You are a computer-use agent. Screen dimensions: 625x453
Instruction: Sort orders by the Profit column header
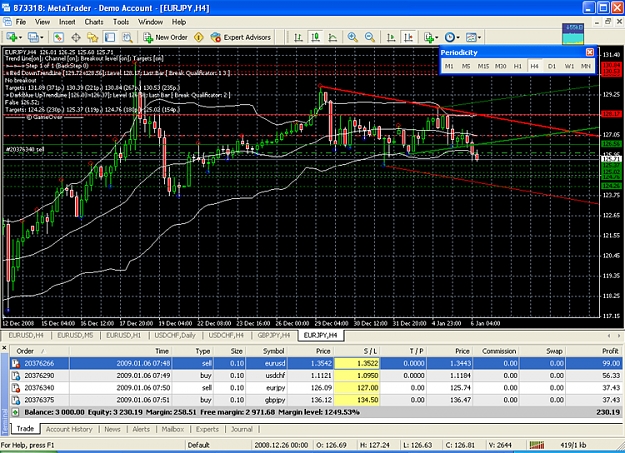point(594,351)
